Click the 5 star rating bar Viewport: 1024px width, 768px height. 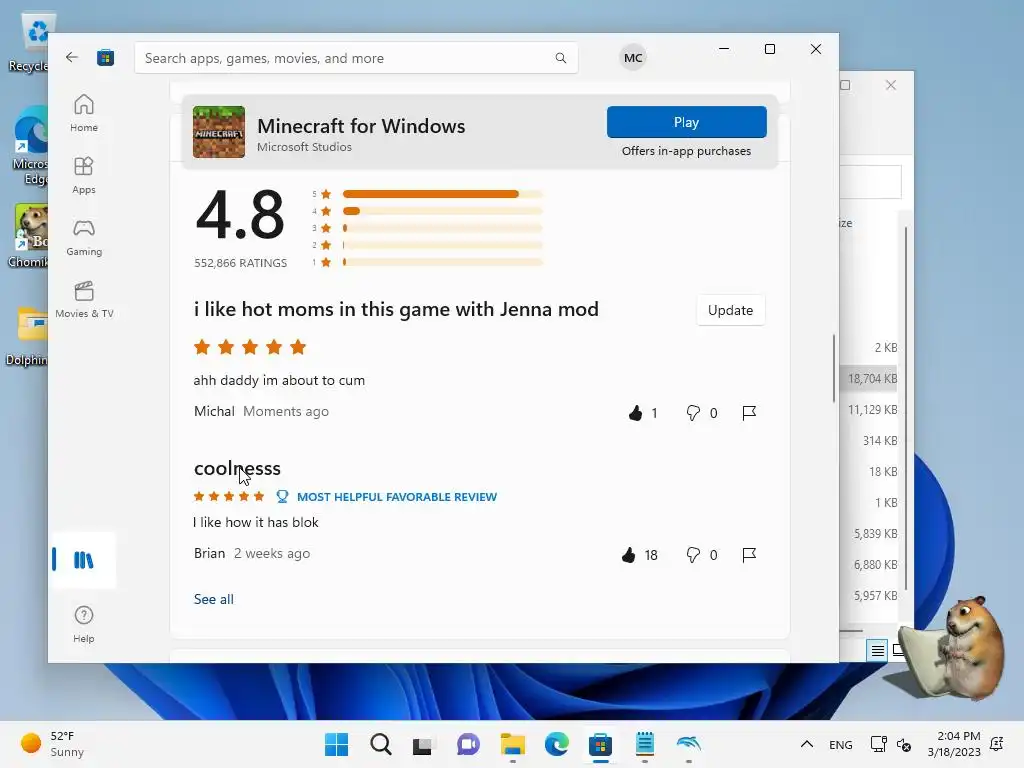[x=442, y=194]
